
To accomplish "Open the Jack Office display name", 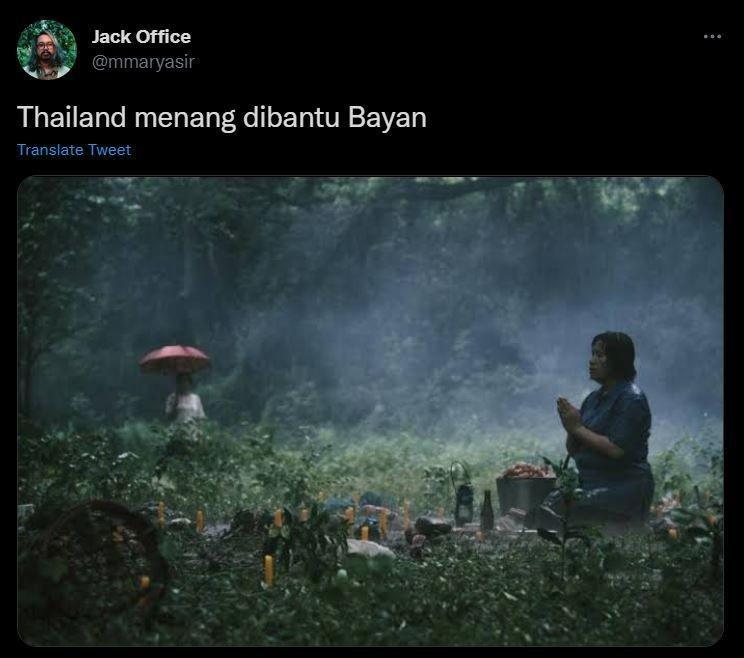I will click(x=141, y=37).
